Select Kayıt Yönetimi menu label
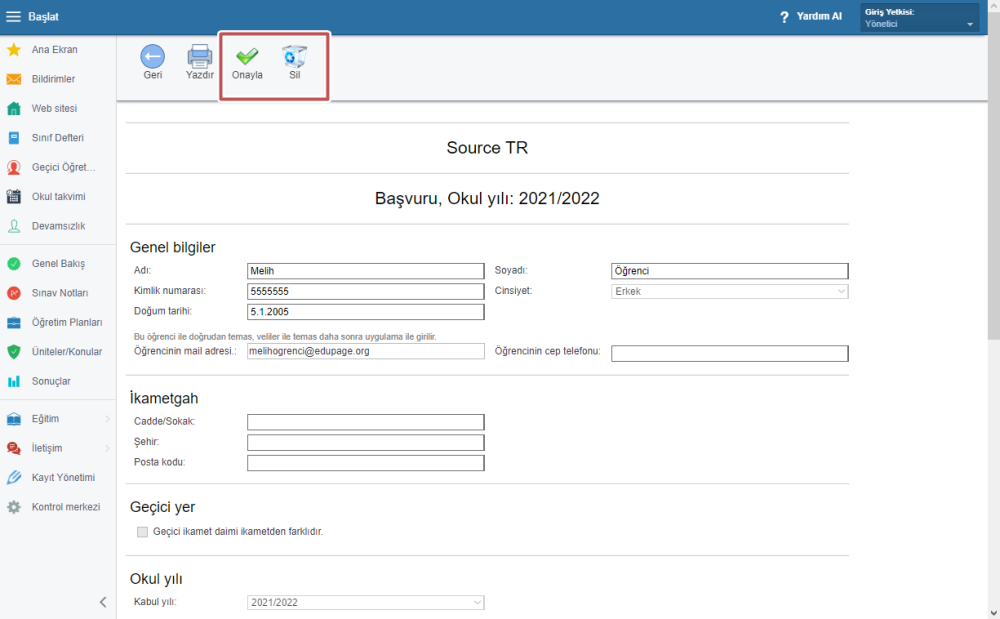The width and height of the screenshot is (1000, 619). pyautogui.click(x=63, y=477)
